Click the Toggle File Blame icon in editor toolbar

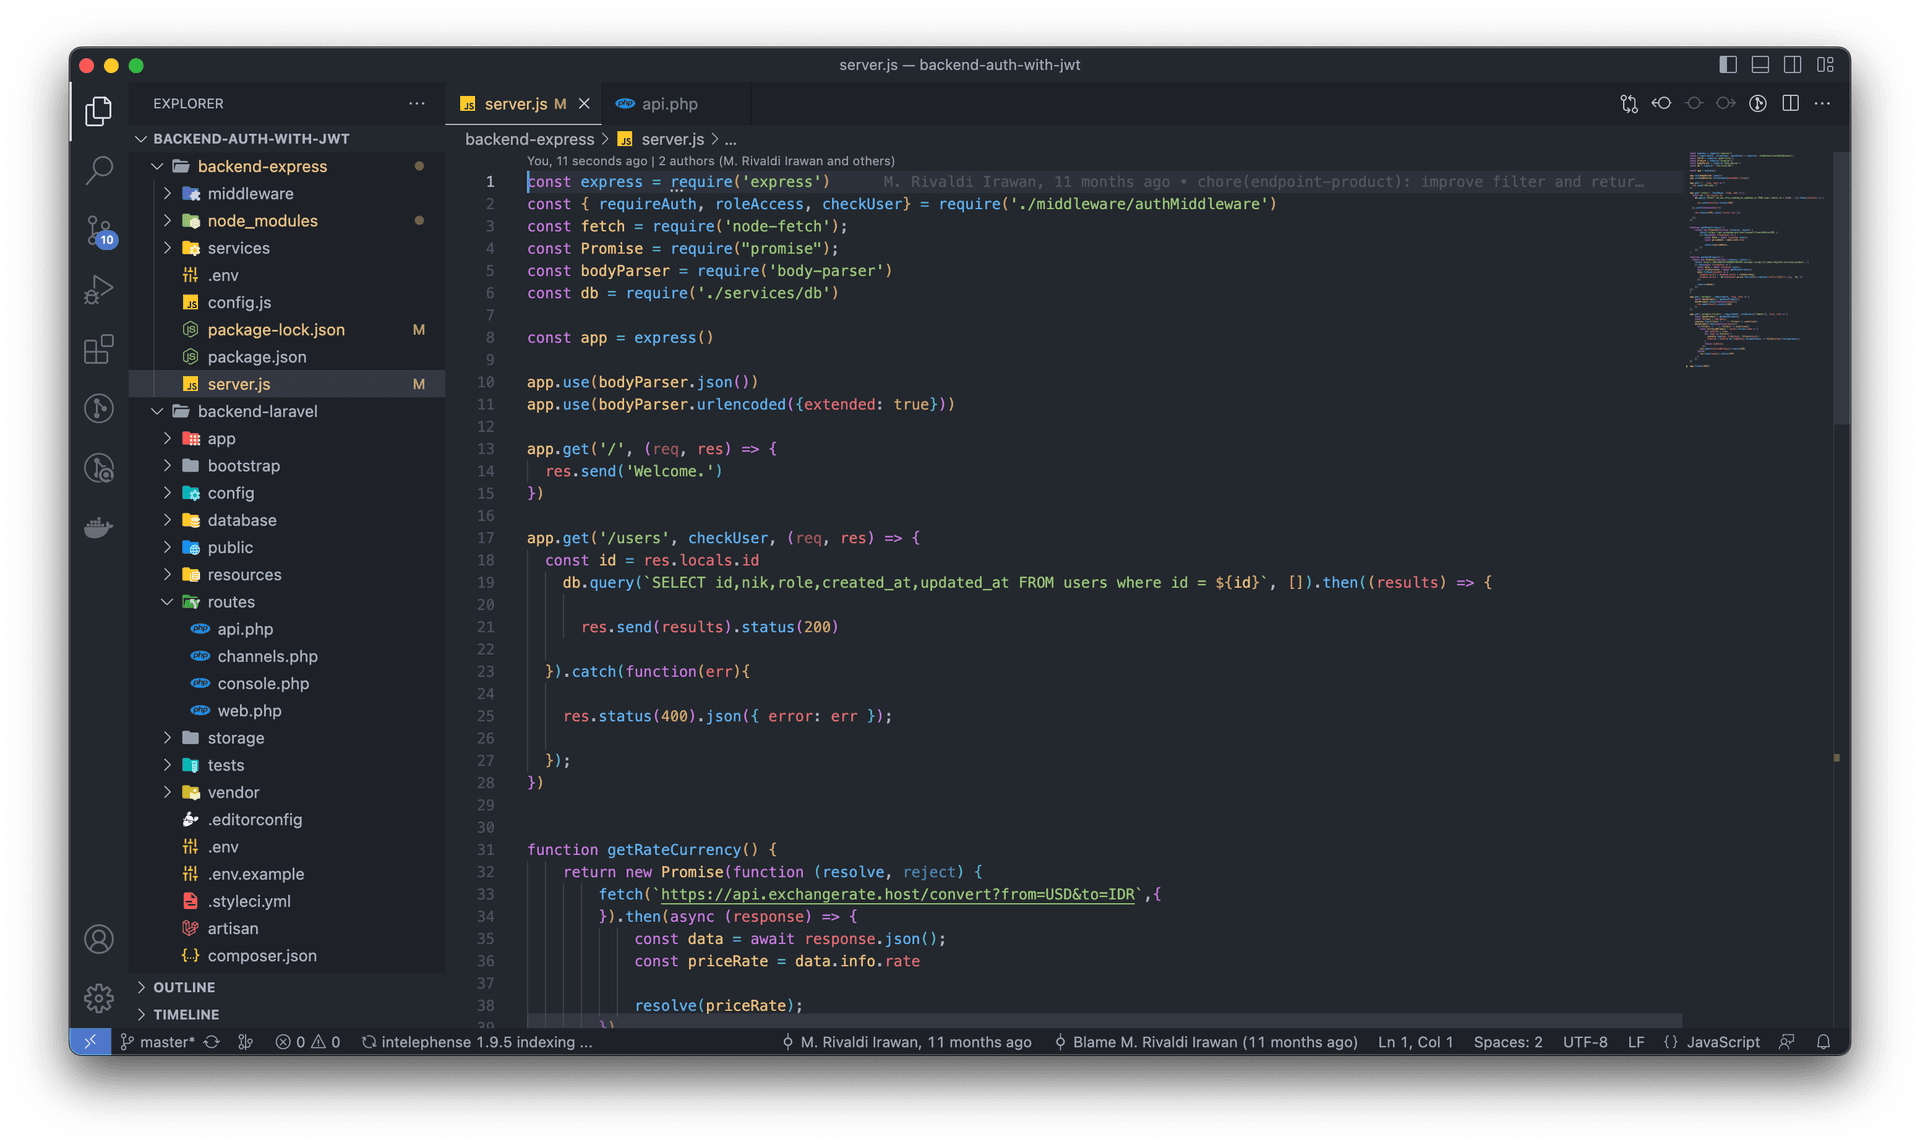tap(1758, 103)
